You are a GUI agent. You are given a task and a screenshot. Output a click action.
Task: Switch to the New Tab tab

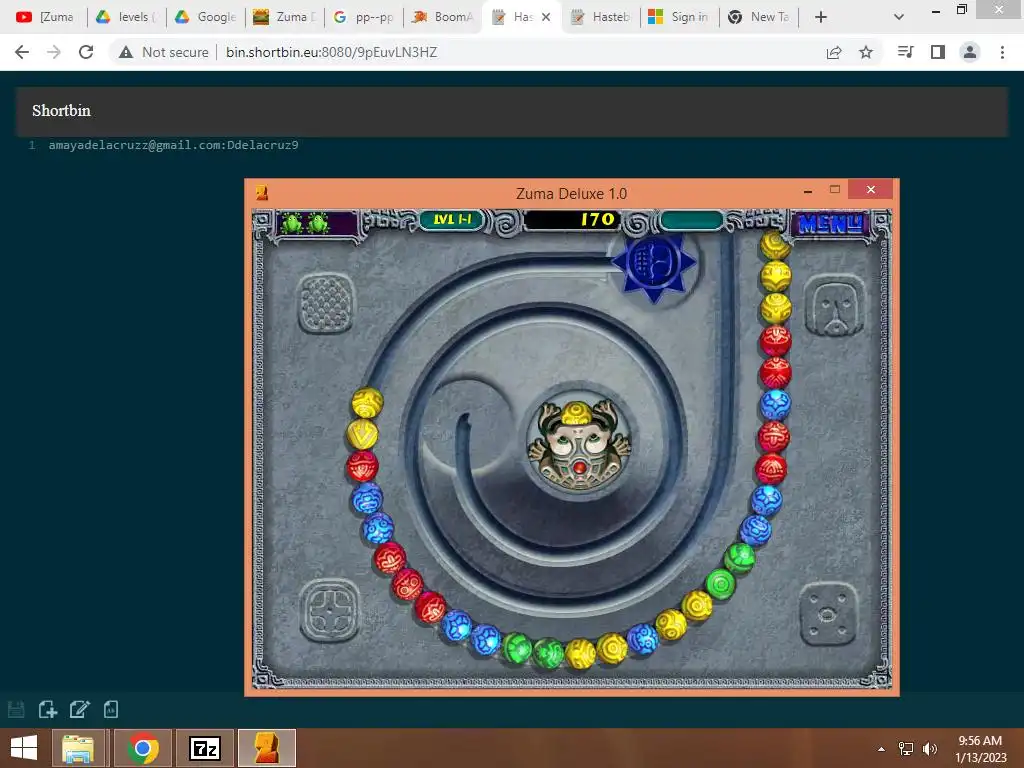759,17
